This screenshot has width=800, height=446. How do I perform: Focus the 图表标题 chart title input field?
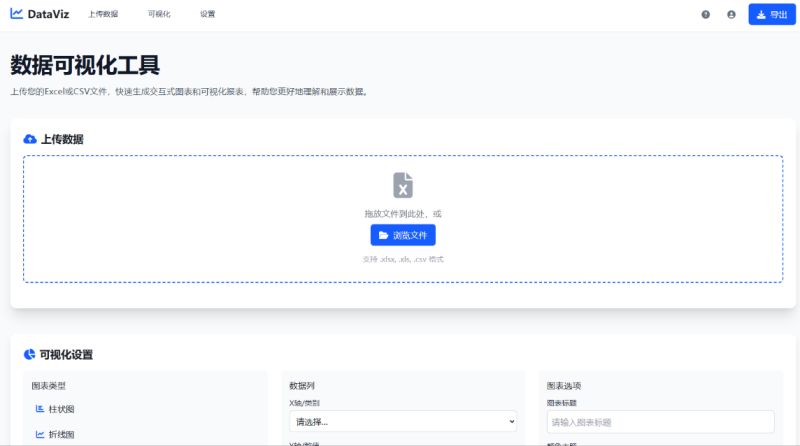click(x=661, y=422)
